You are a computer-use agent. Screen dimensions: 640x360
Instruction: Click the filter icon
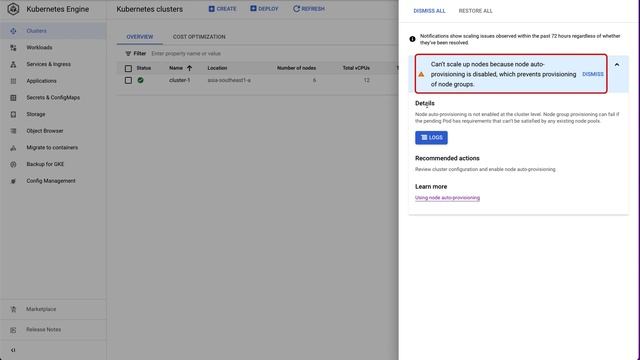tap(128, 53)
